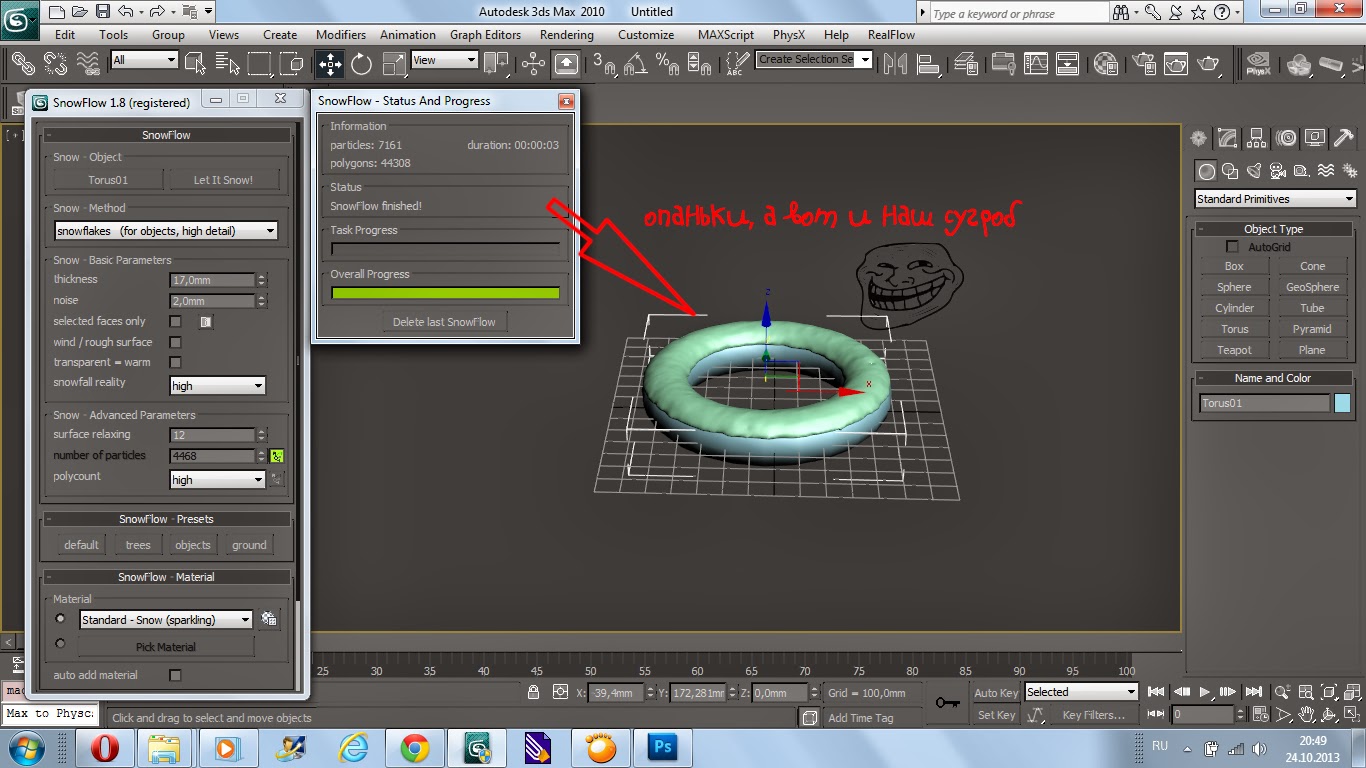Screen dimensions: 1366x768
Task: Click the Torus01 object name field
Action: pyautogui.click(x=1265, y=403)
